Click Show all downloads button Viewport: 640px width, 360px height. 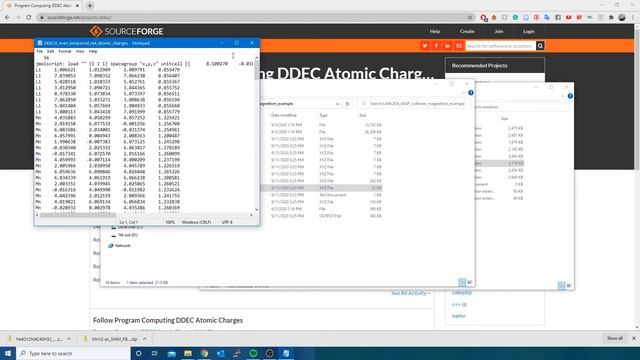[x=615, y=338]
